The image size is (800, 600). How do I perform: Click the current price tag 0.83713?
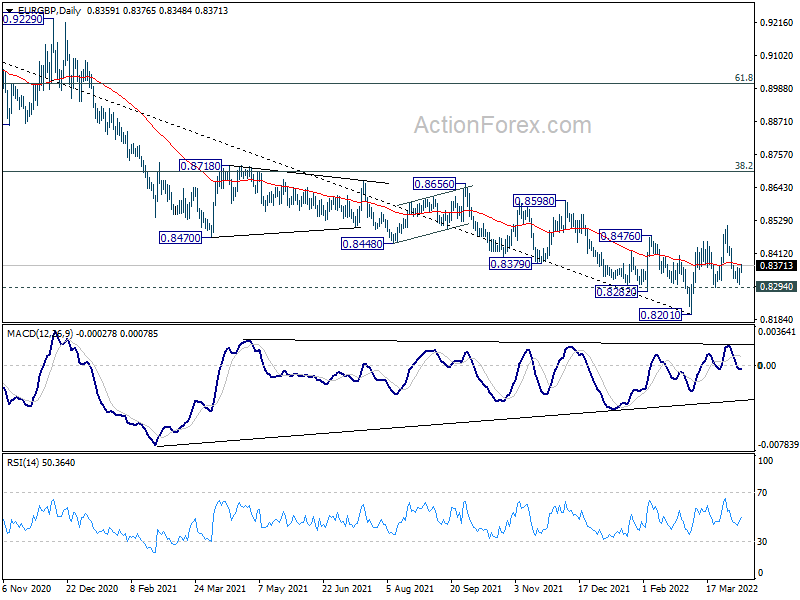[776, 265]
